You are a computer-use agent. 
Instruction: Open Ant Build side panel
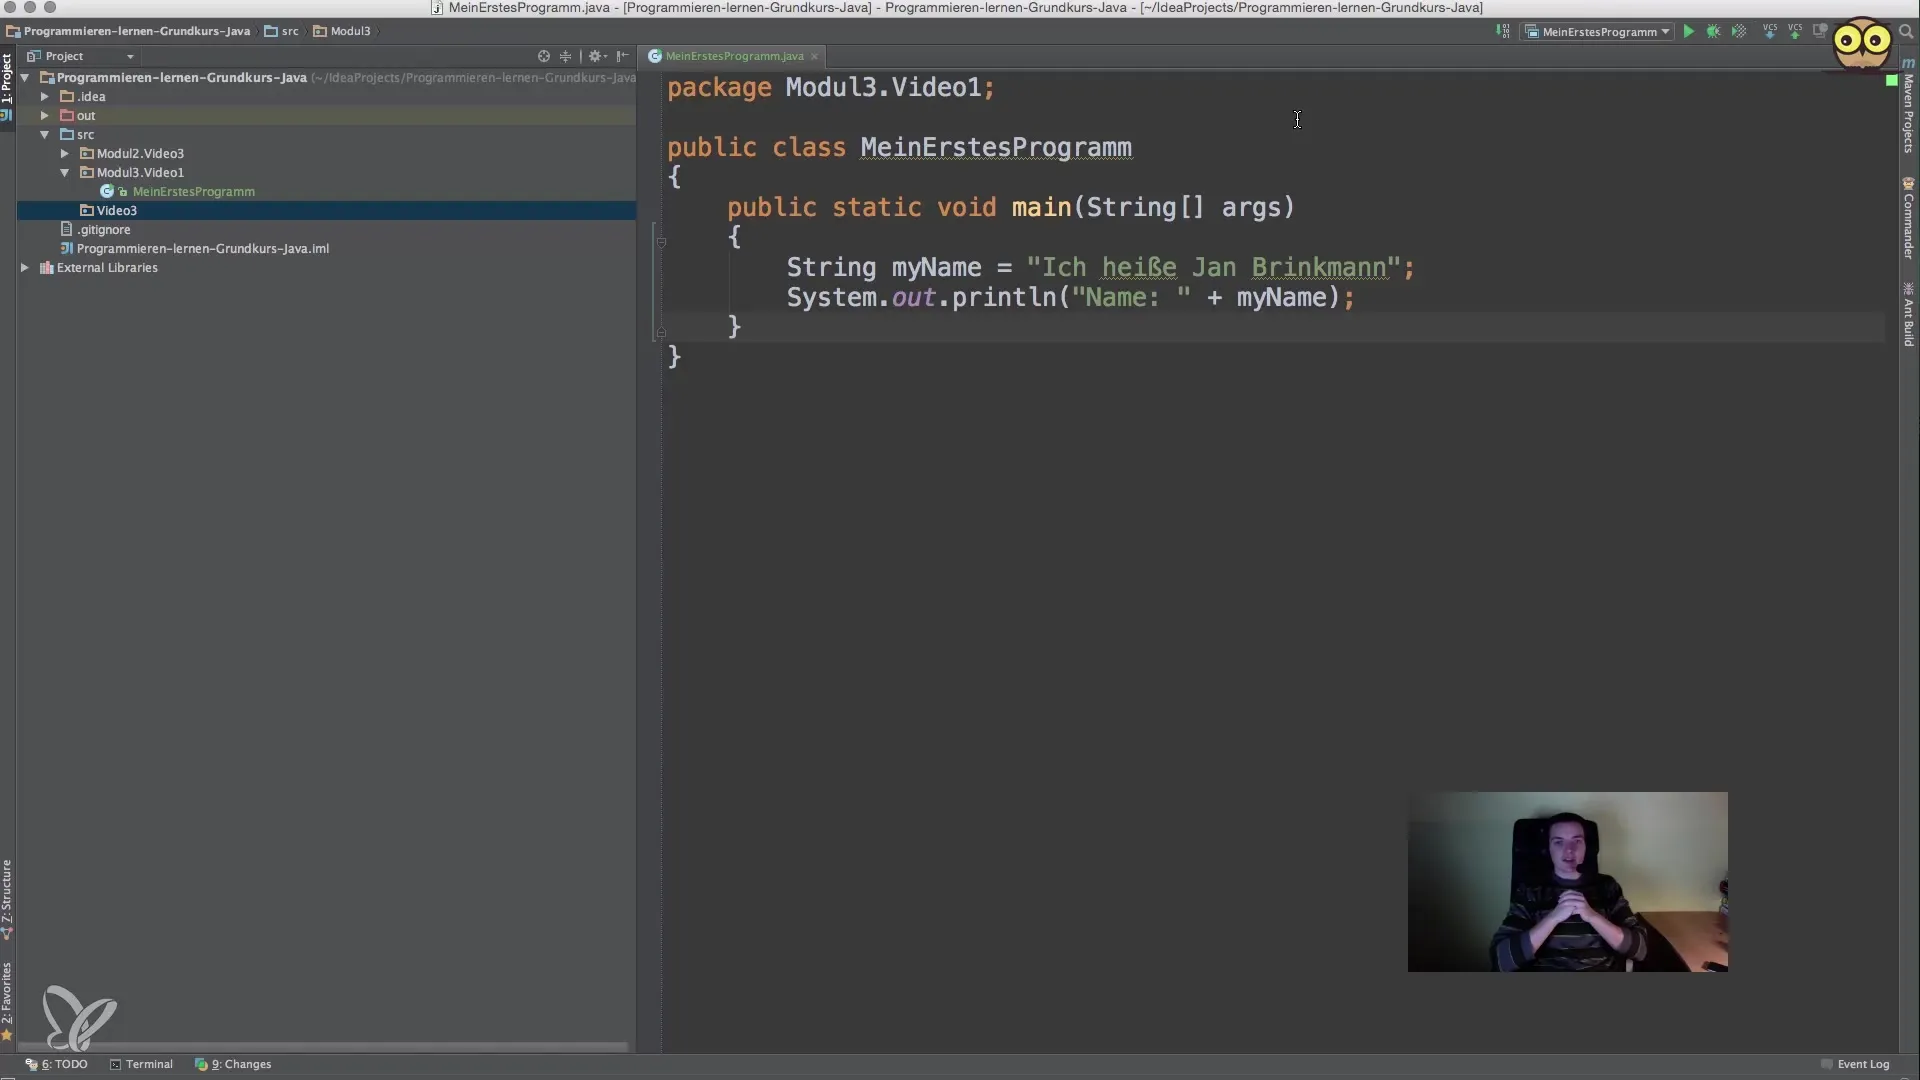pos(1908,314)
